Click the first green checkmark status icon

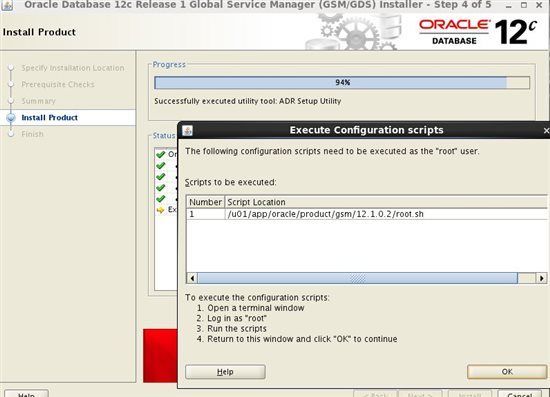pyautogui.click(x=161, y=155)
